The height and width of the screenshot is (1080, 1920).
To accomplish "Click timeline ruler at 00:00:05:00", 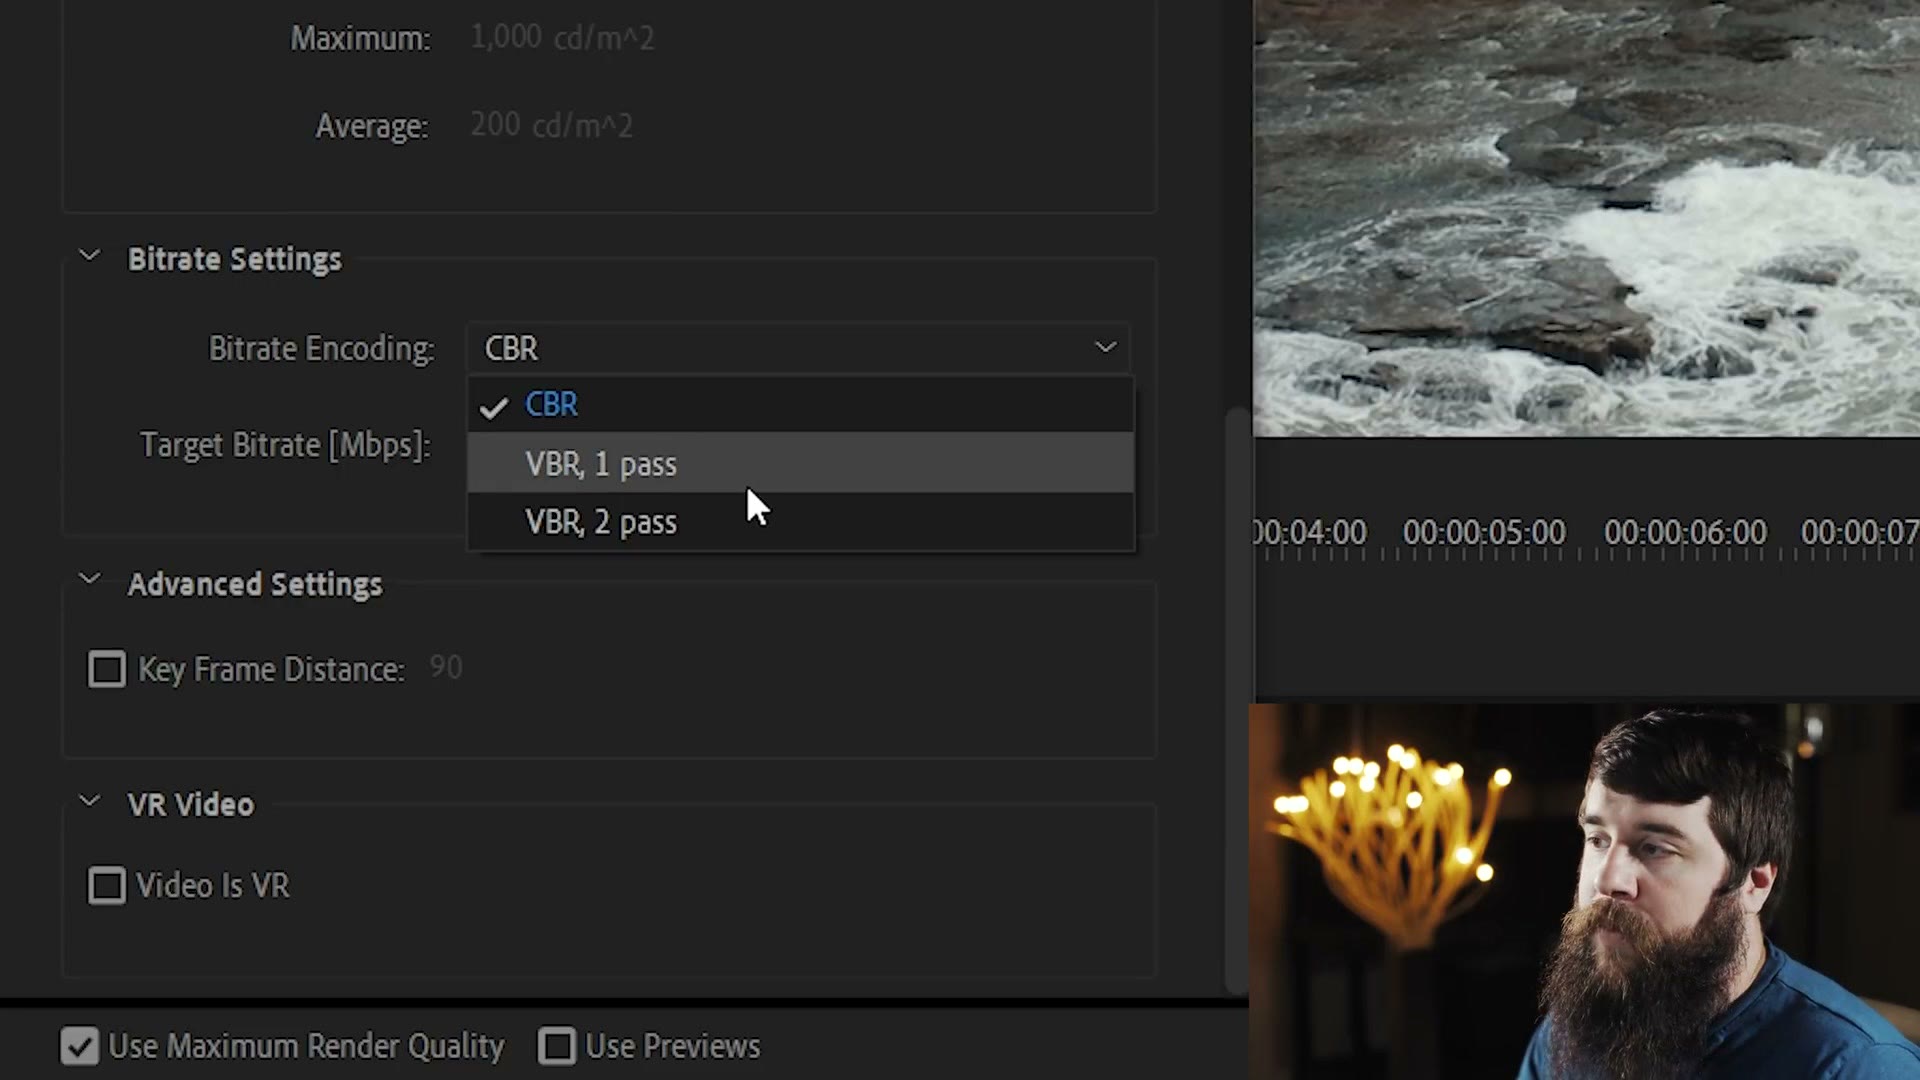I will tap(1484, 532).
